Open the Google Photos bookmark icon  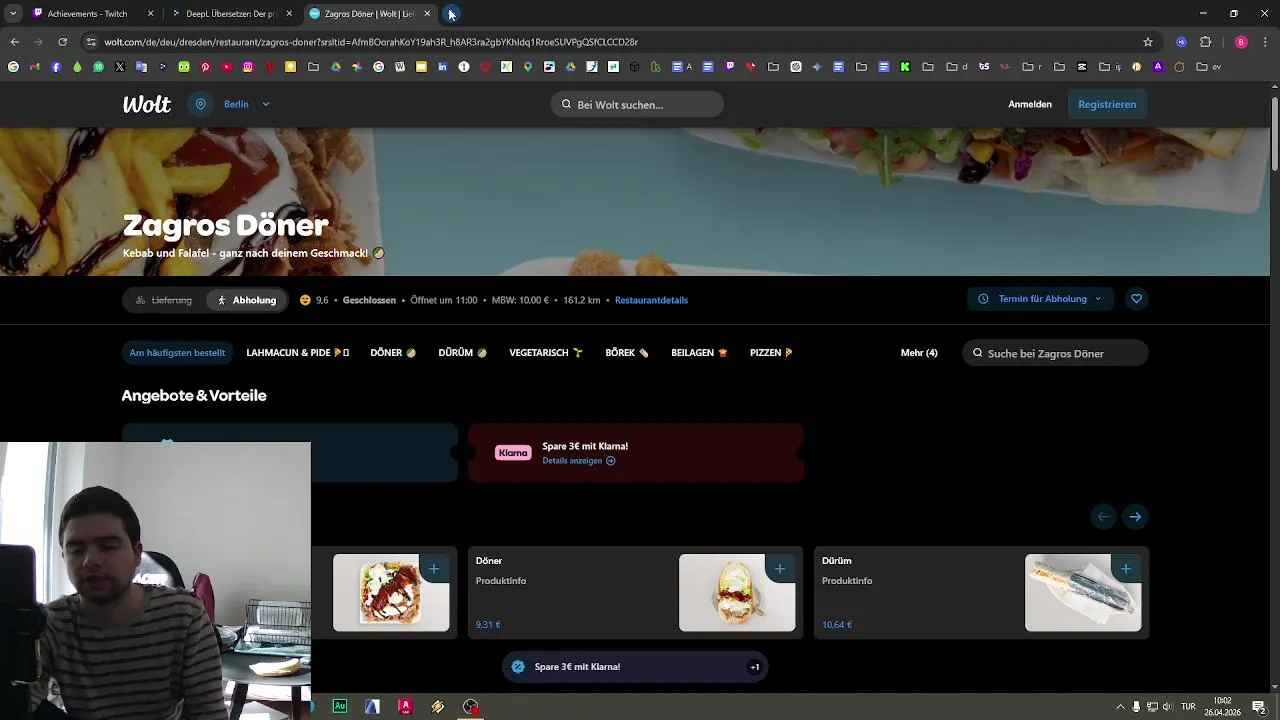(x=357, y=67)
